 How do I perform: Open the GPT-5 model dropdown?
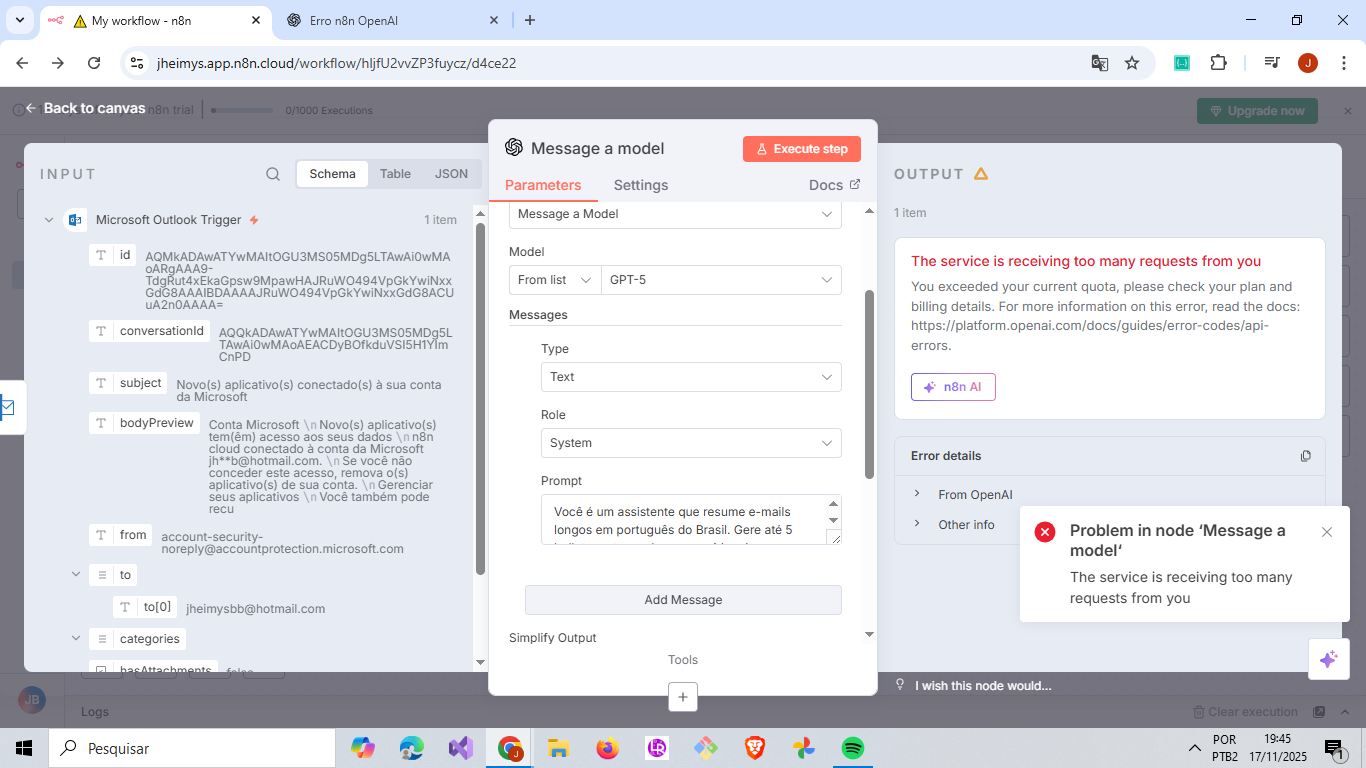pyautogui.click(x=721, y=280)
